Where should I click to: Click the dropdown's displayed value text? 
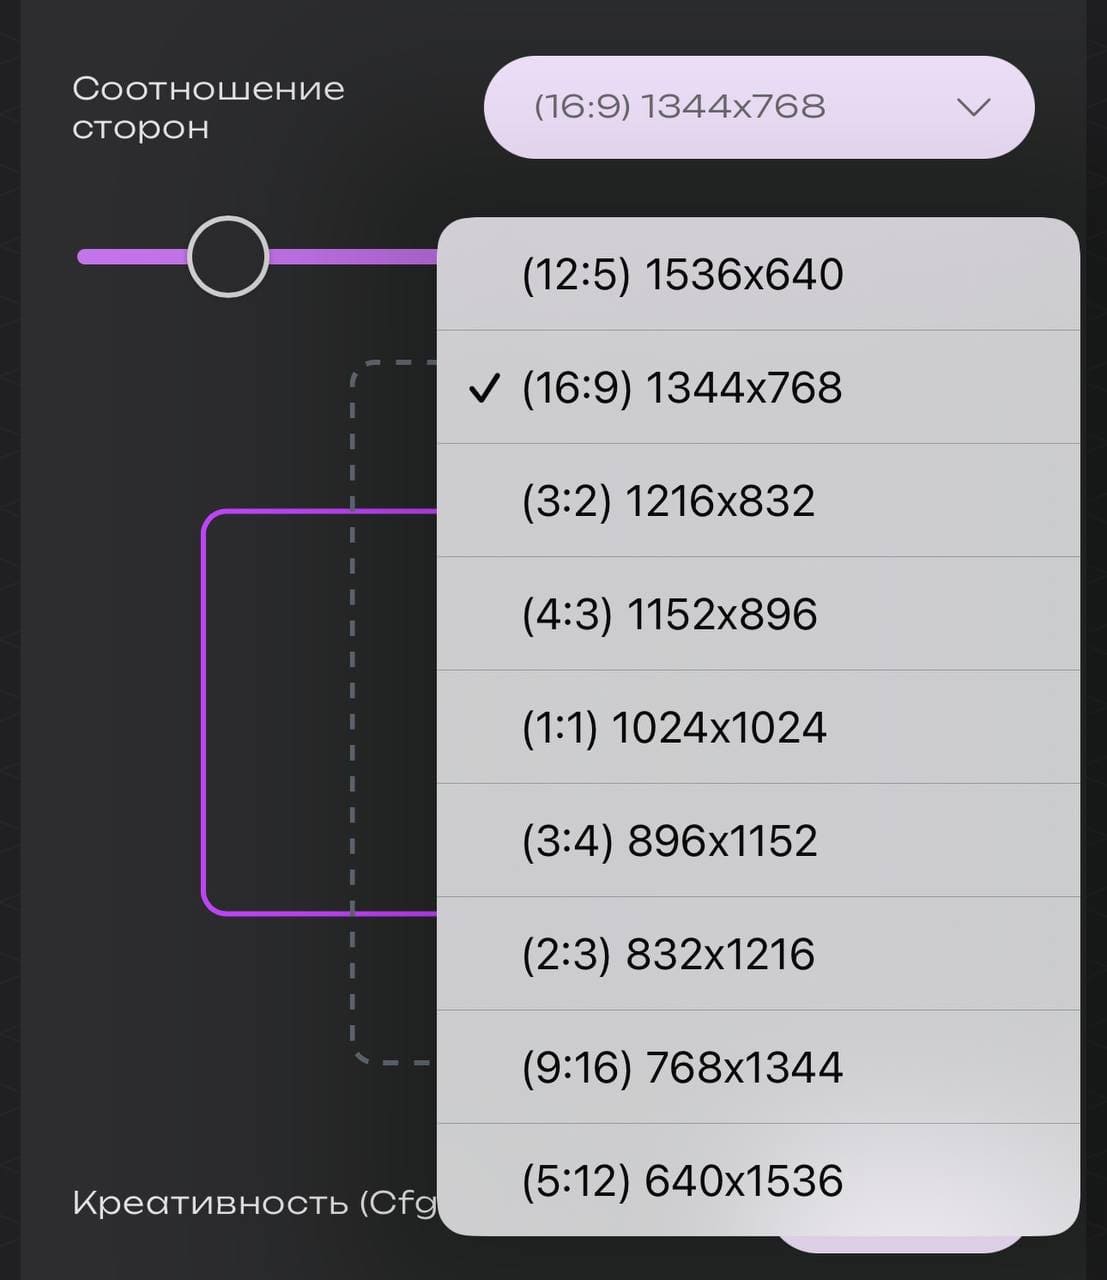pyautogui.click(x=679, y=107)
